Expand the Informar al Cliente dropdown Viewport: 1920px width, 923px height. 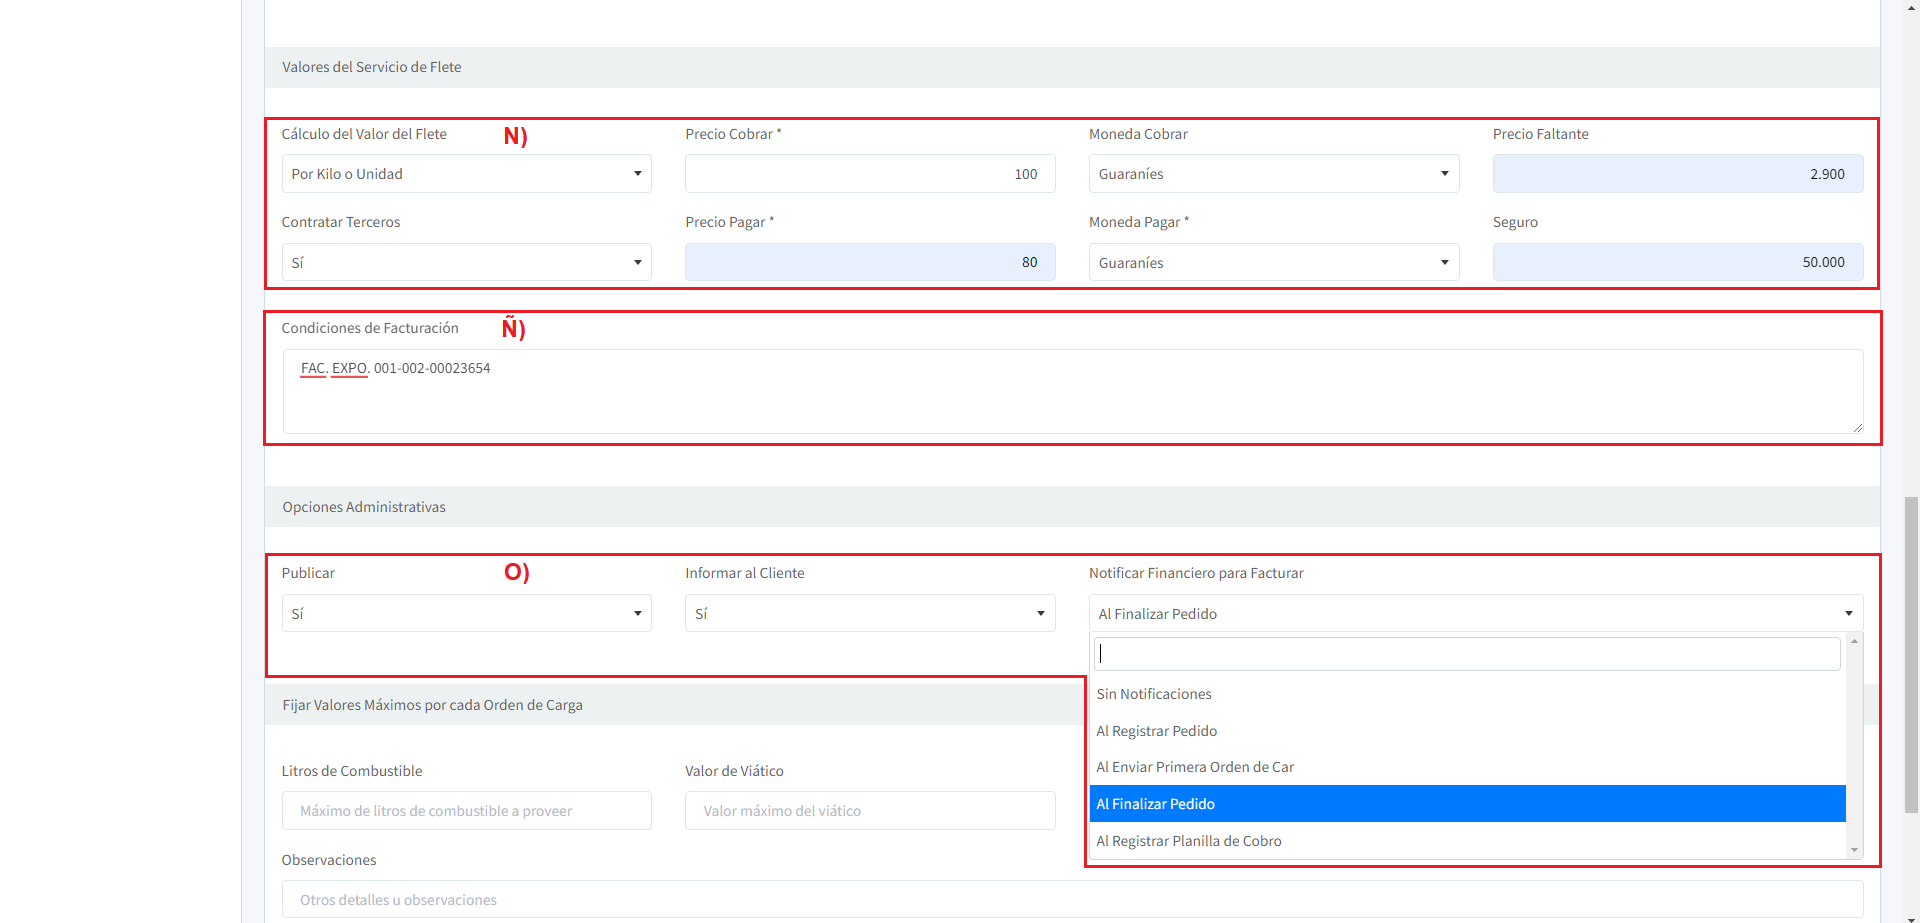click(869, 614)
